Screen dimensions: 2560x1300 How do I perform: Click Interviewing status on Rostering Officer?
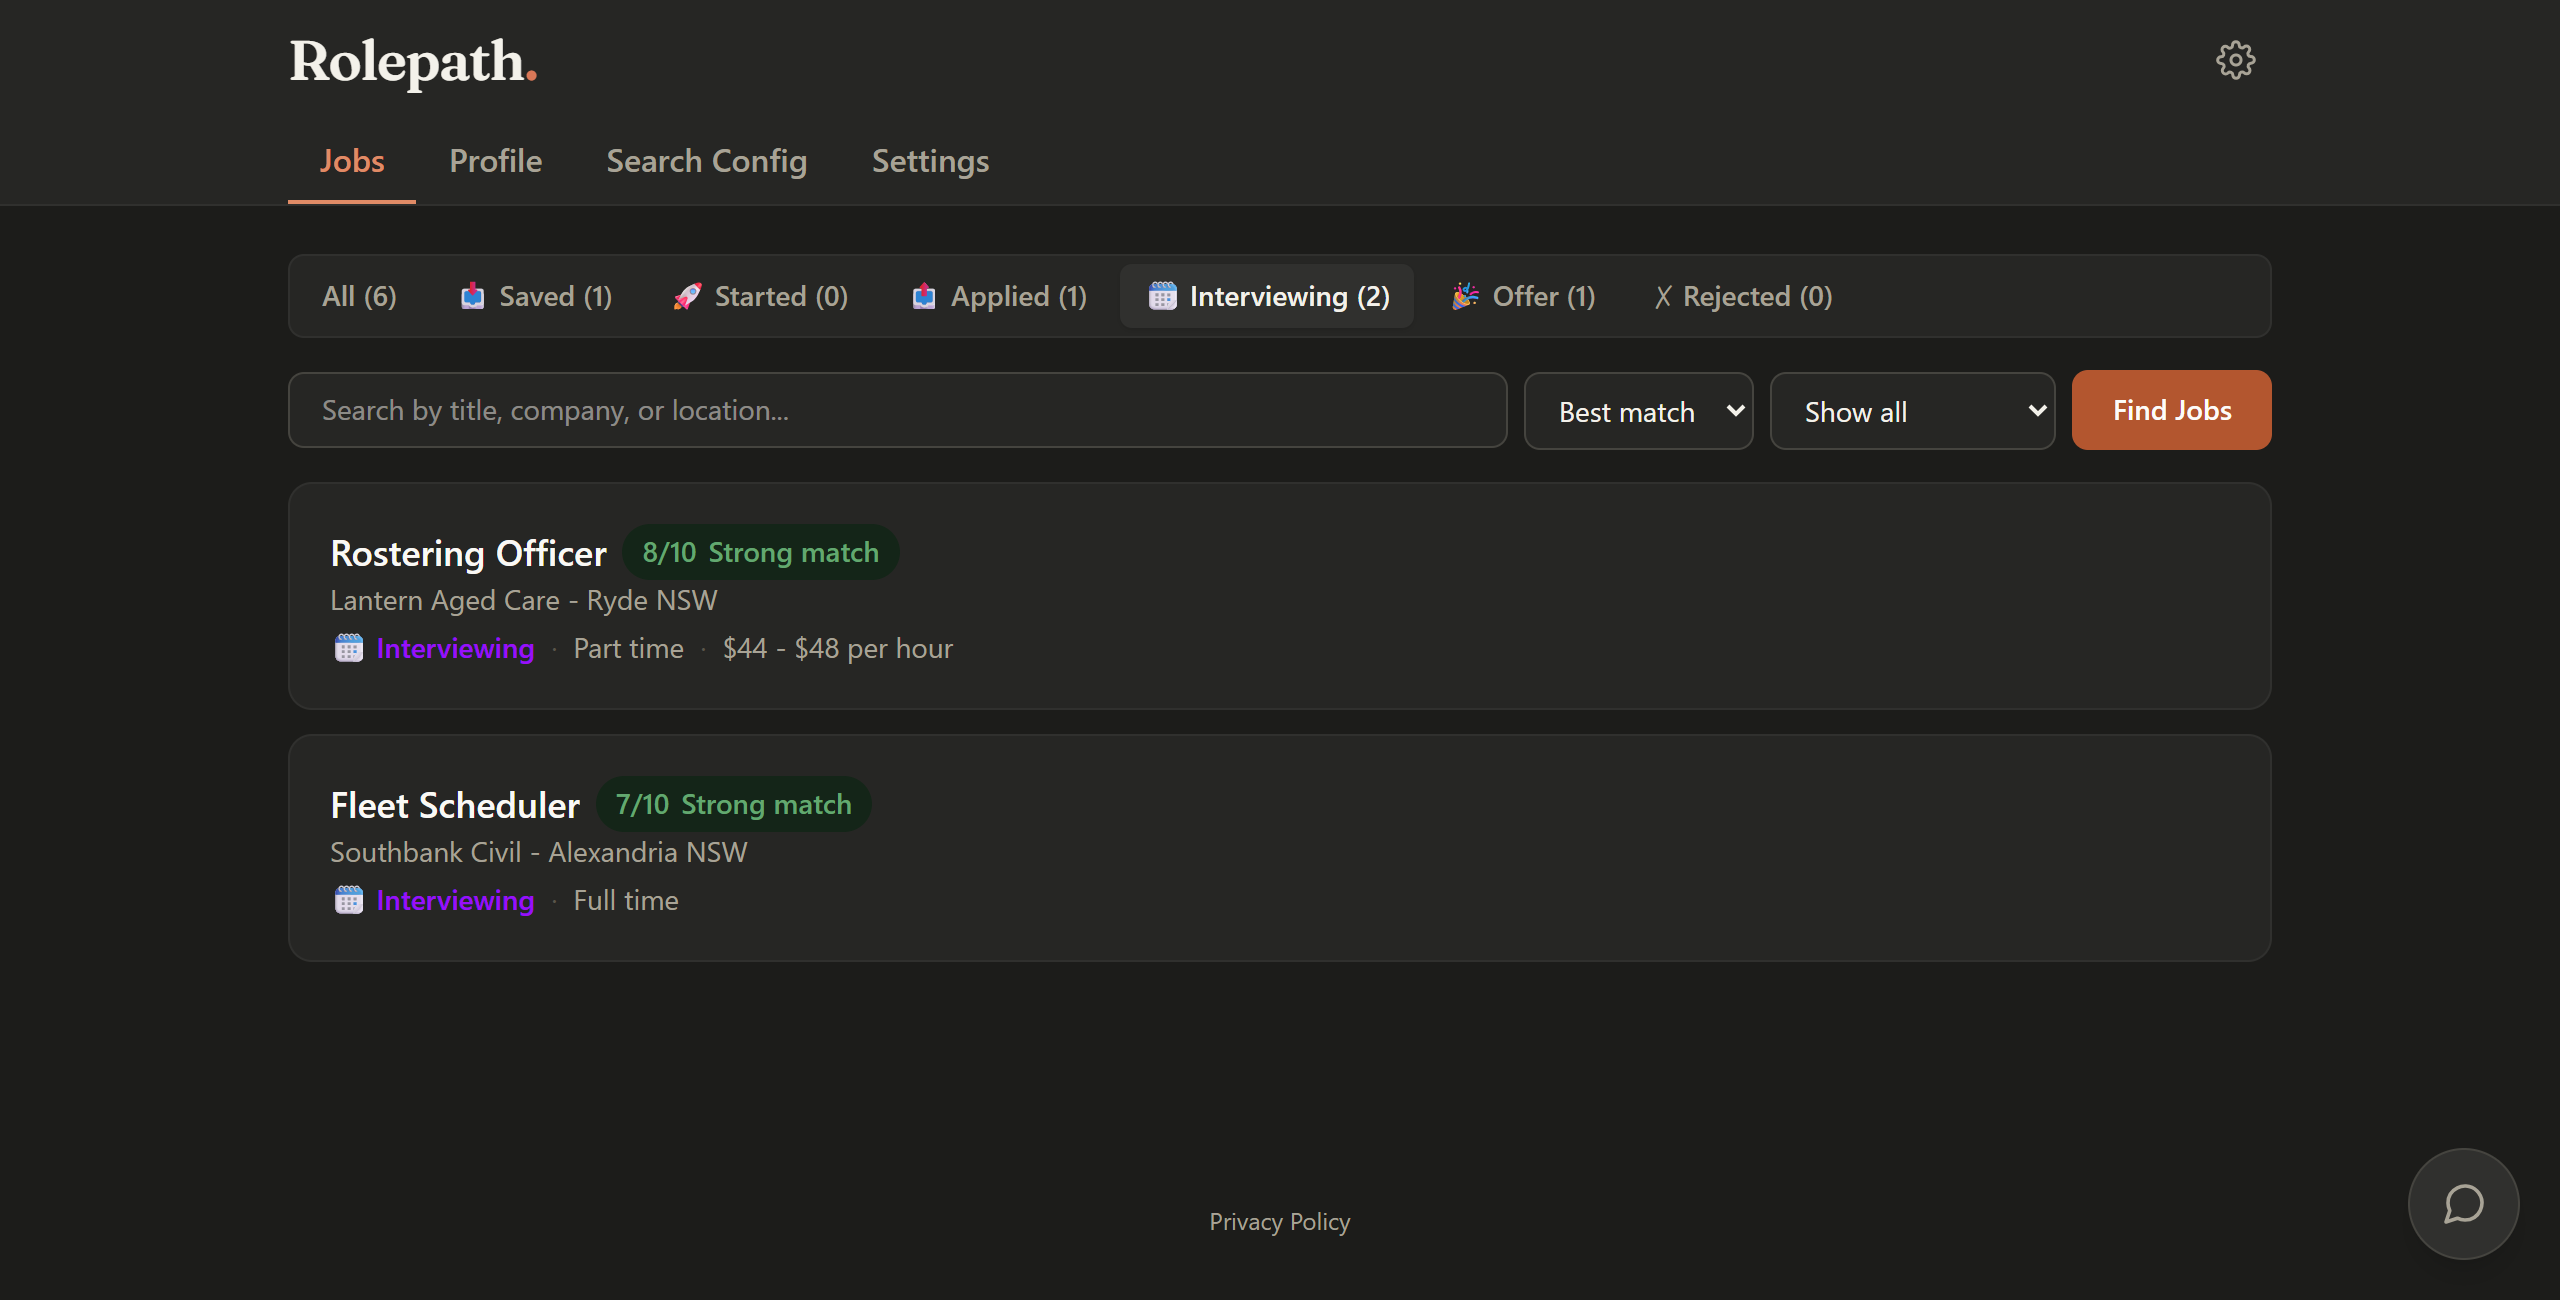(455, 648)
